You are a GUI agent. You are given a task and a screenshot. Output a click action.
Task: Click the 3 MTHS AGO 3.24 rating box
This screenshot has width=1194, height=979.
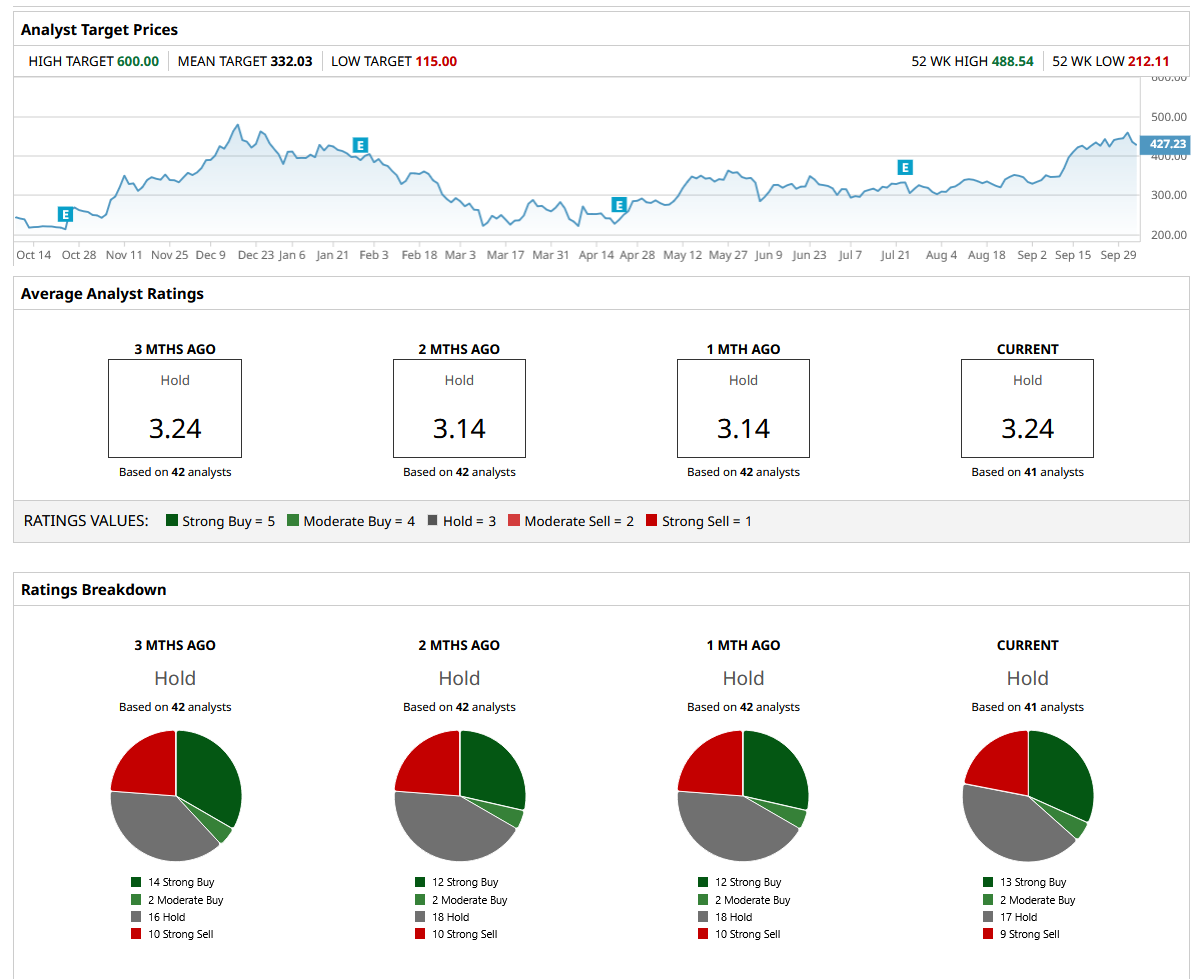pos(175,409)
